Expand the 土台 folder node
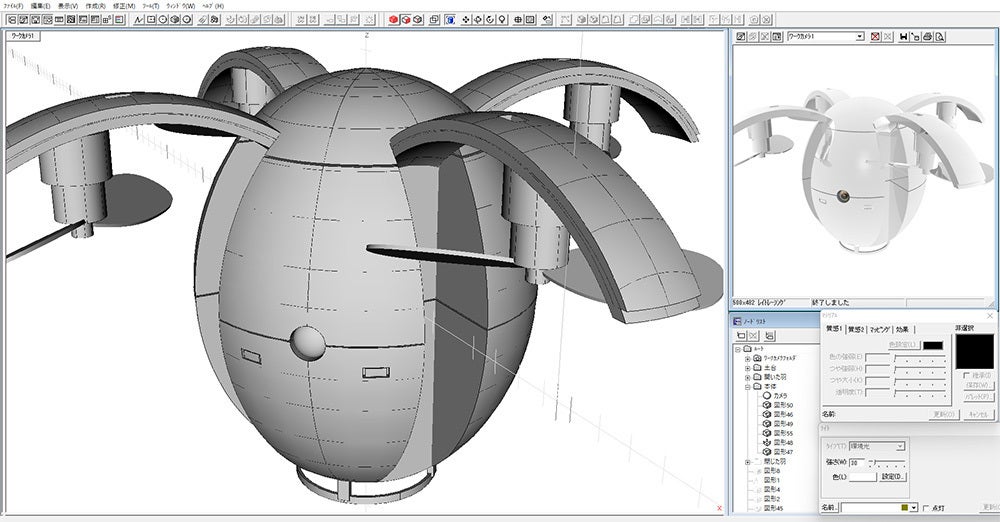The image size is (1000, 522). (x=747, y=366)
